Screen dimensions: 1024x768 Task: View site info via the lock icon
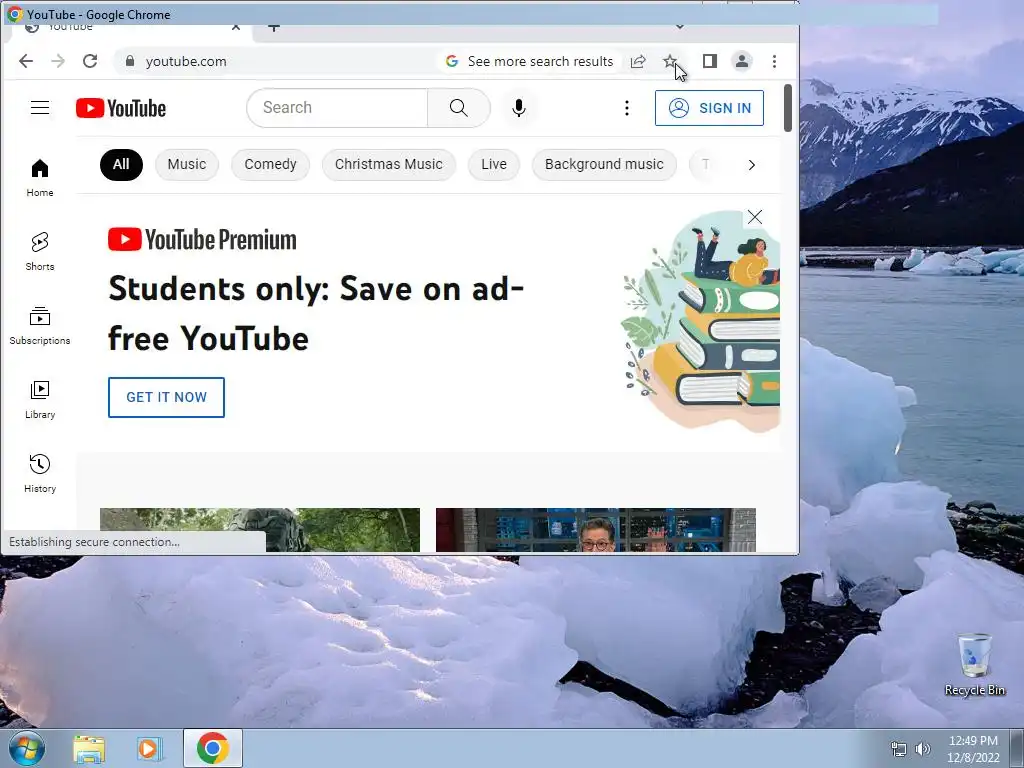(130, 61)
